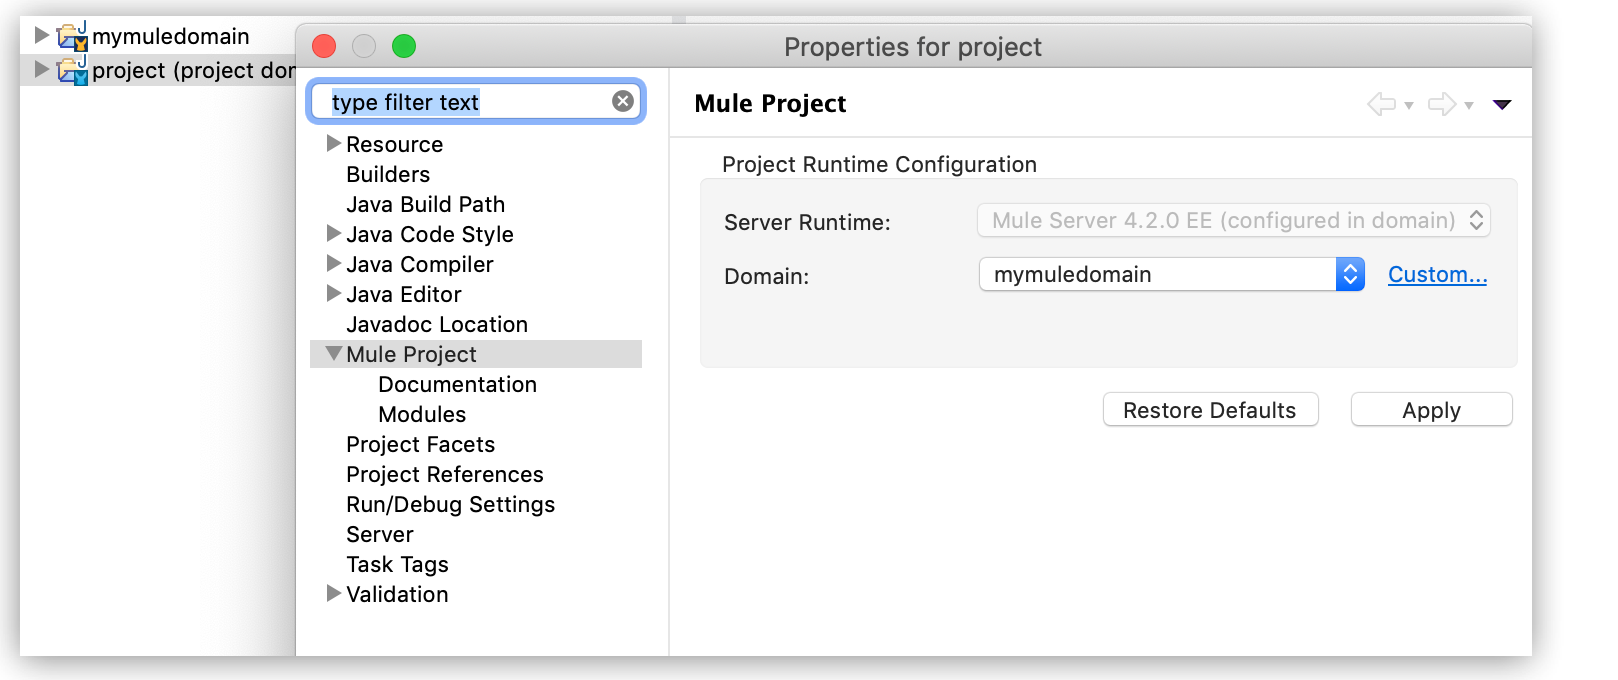Open the Server Runtime combo box
Screen dimensions: 1618x680
click(x=1233, y=220)
